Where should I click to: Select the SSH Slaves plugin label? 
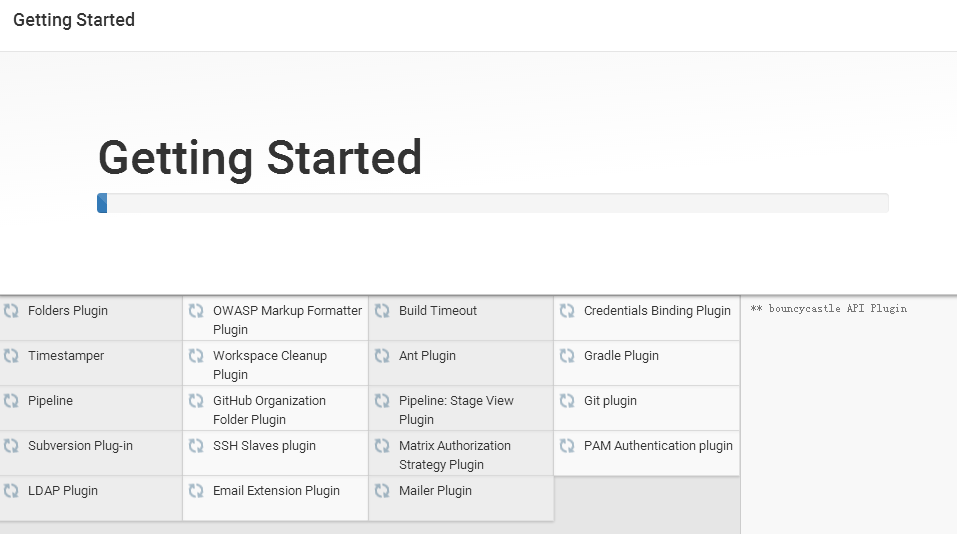pyautogui.click(x=264, y=446)
